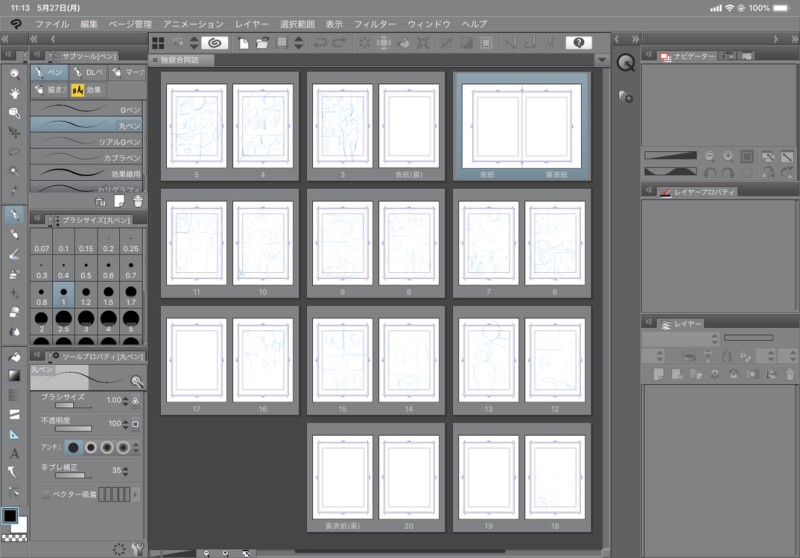
Task: Select the eraser tool
Action: coord(14,312)
